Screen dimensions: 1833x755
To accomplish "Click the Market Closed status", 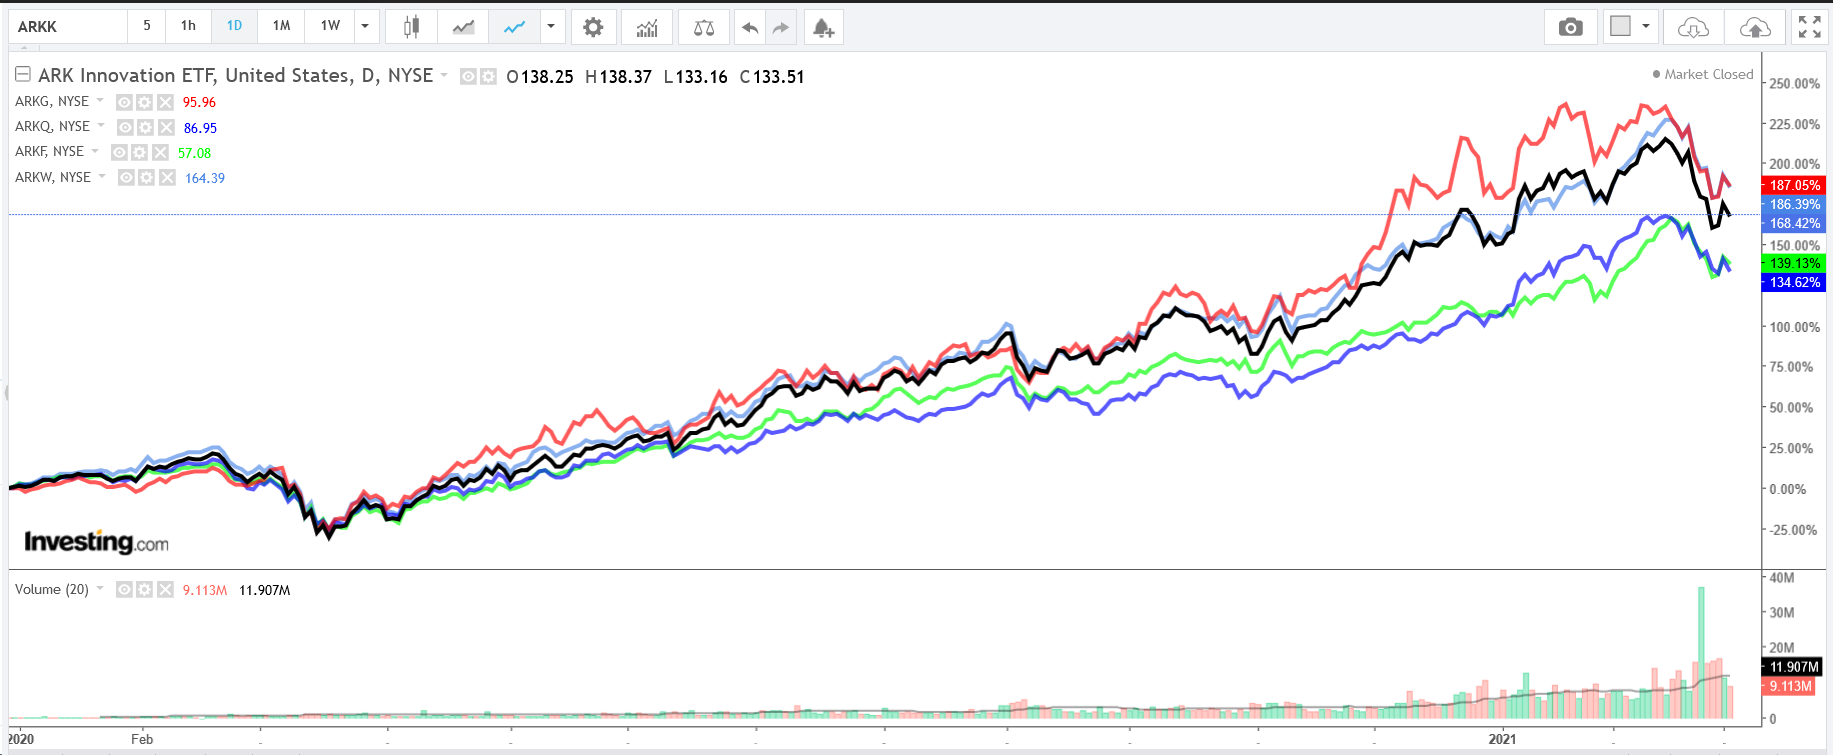I will pyautogui.click(x=1703, y=74).
